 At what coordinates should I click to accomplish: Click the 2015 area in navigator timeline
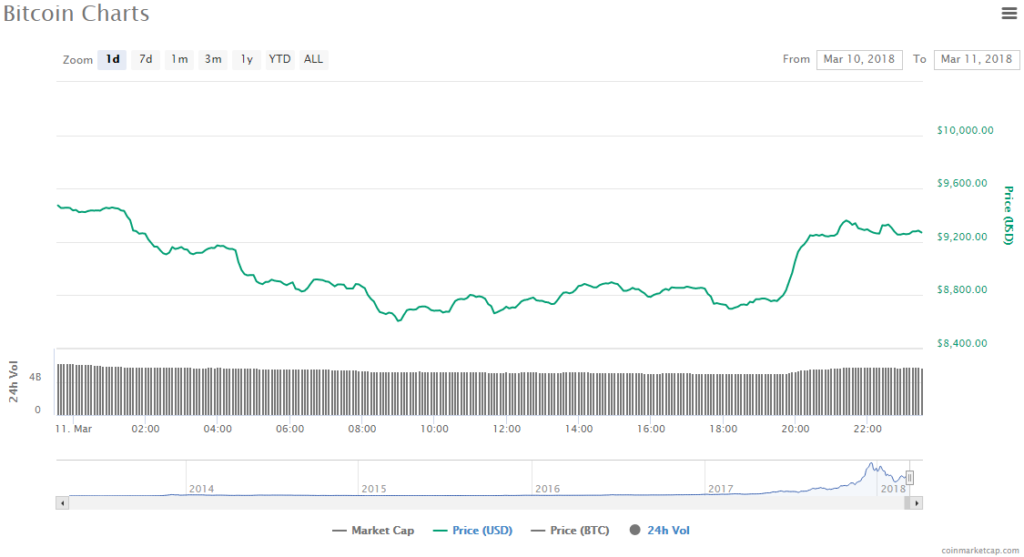[374, 488]
